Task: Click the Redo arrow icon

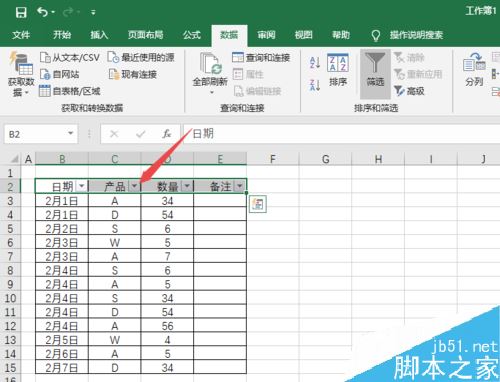Action: pos(68,12)
